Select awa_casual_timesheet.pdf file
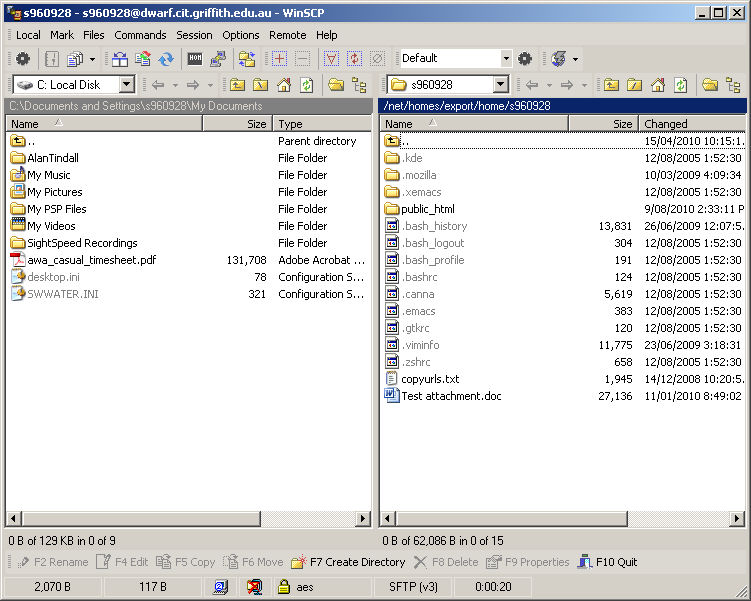The width and height of the screenshot is (751, 601). (x=83, y=260)
